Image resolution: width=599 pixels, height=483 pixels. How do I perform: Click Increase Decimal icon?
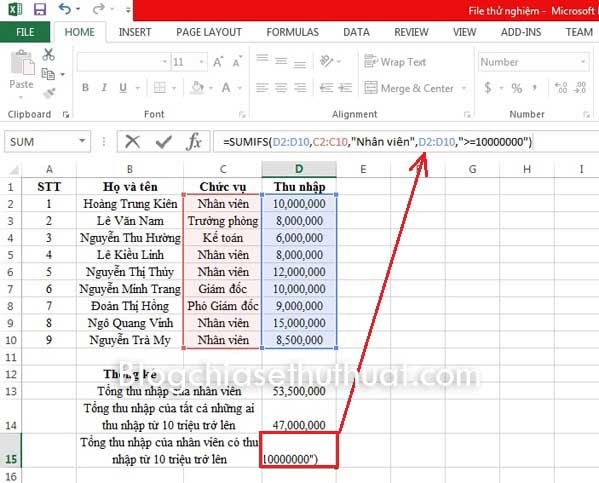[561, 88]
